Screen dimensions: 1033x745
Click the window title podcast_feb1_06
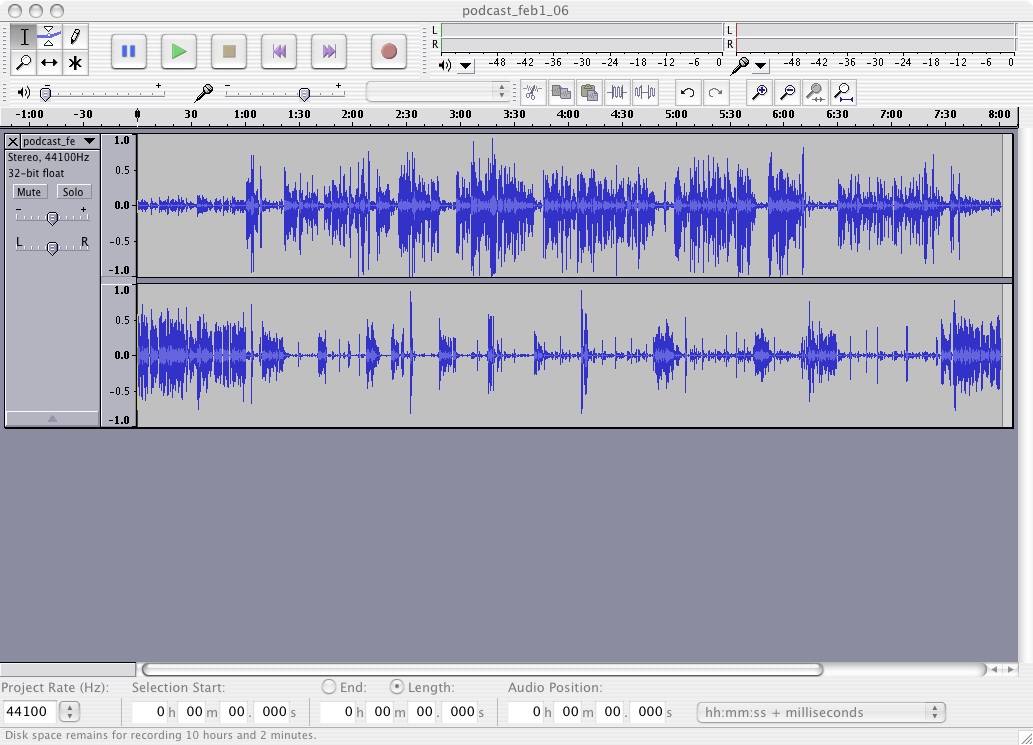[x=515, y=11]
